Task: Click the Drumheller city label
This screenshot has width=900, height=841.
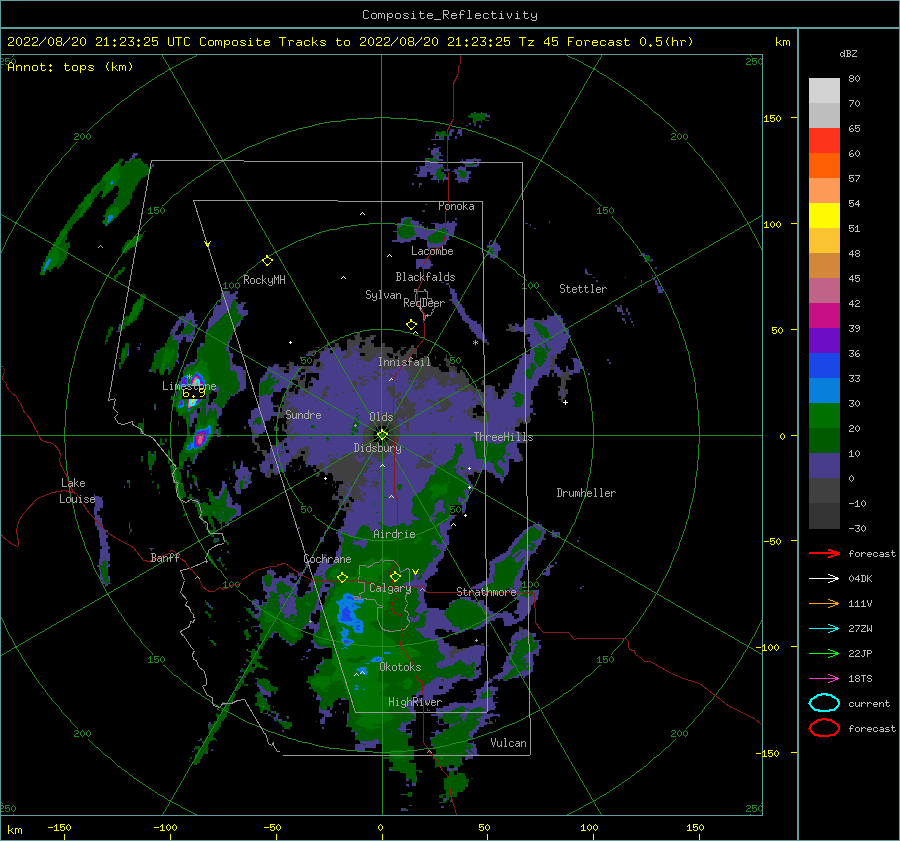Action: click(x=586, y=493)
